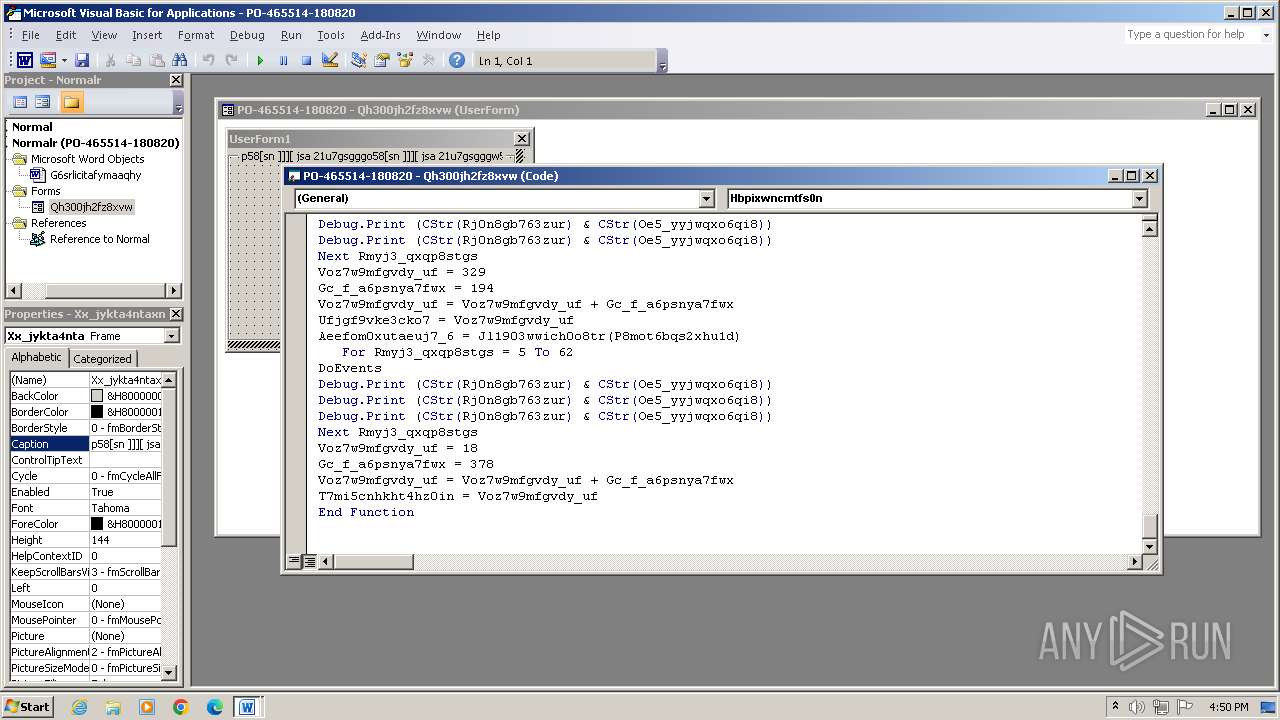
Task: Open Visual Basic Help question mark icon
Action: (x=457, y=61)
